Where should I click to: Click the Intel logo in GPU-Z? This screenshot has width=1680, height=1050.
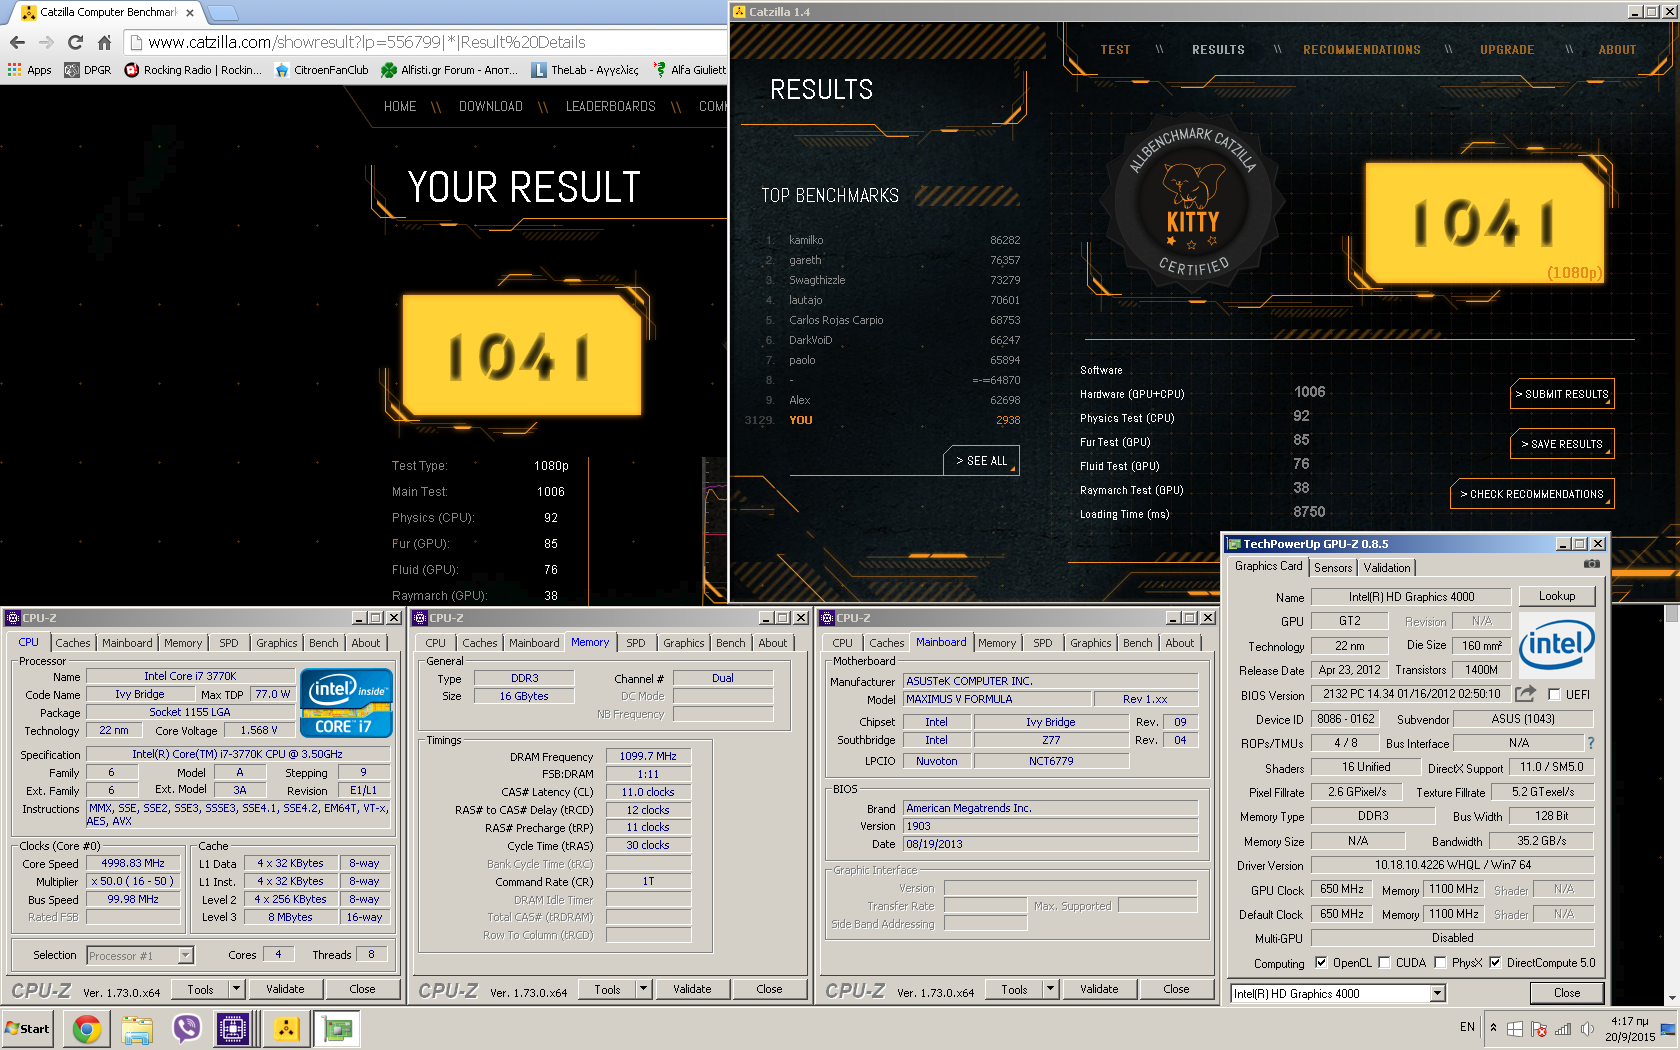tap(1556, 645)
